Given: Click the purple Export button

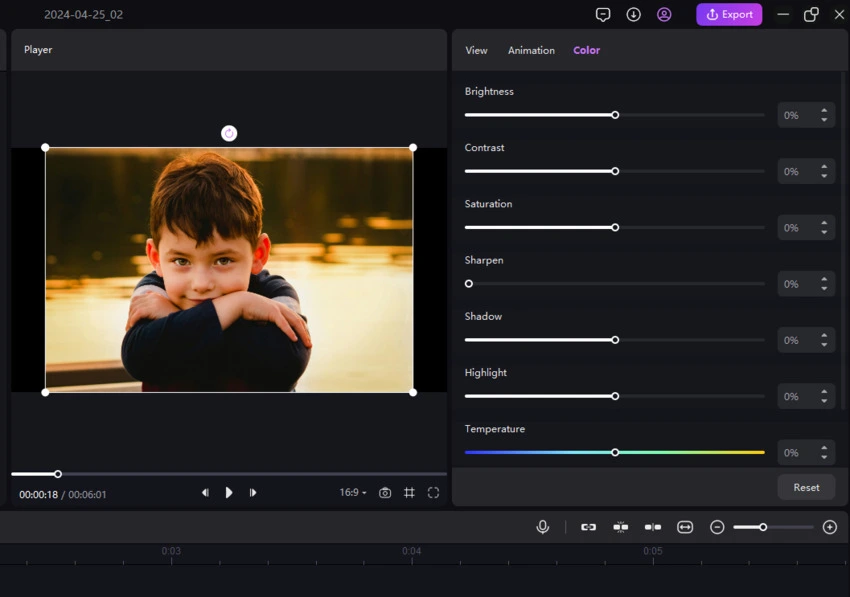Looking at the screenshot, I should click(x=729, y=15).
